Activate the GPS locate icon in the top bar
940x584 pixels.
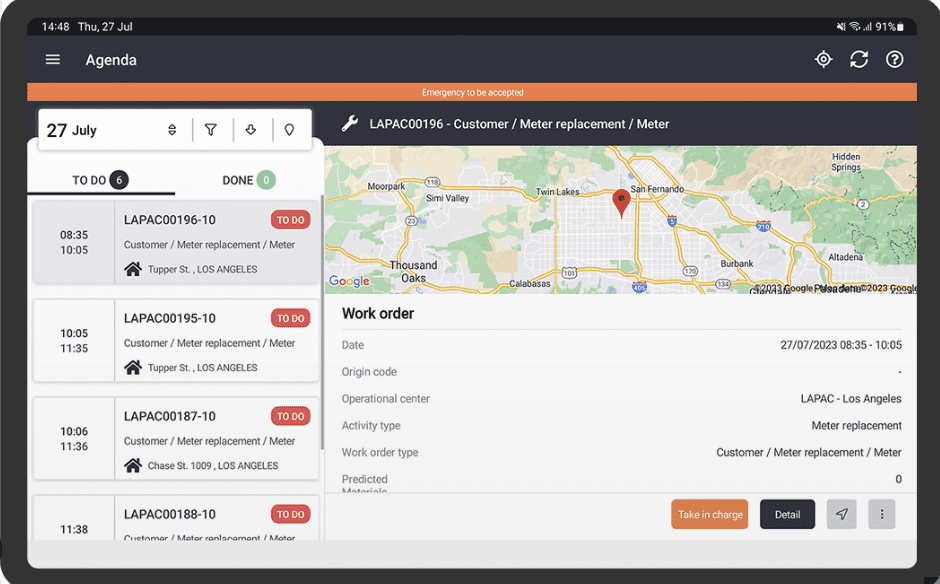[823, 59]
